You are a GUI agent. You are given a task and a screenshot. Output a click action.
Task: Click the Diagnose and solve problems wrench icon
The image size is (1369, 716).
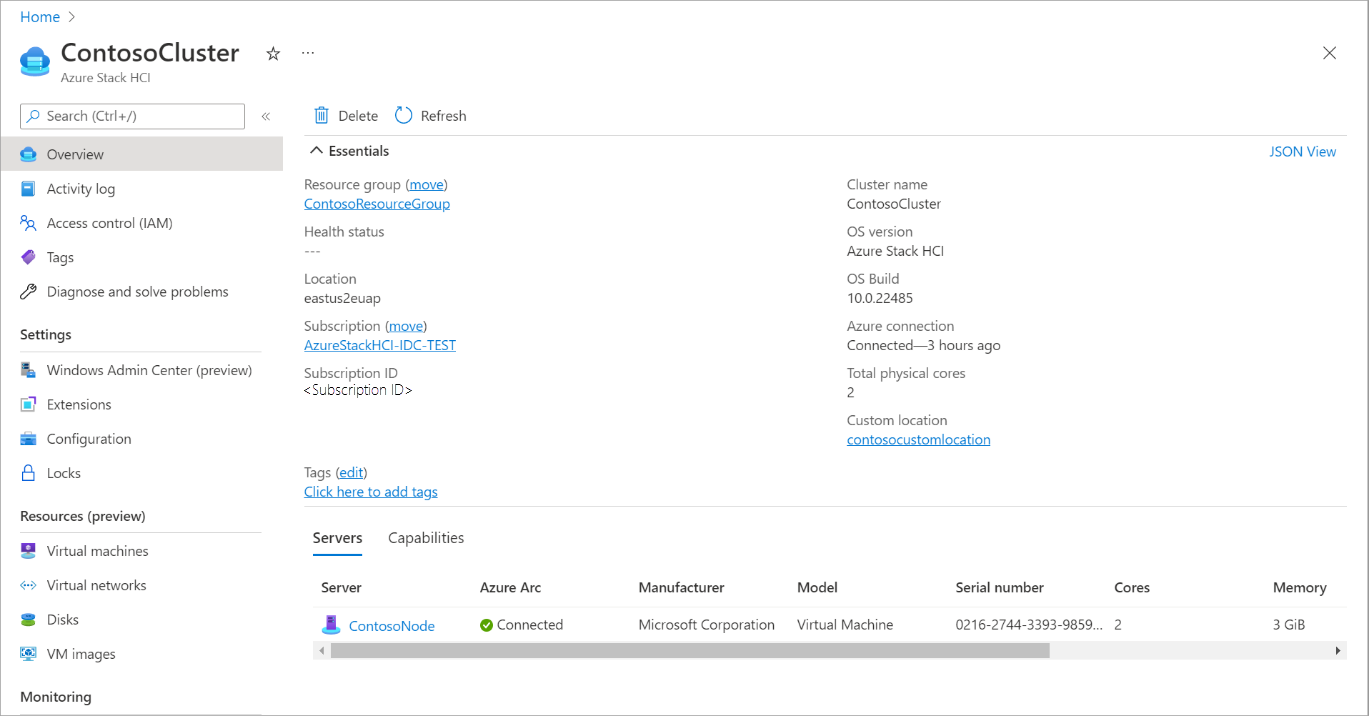pyautogui.click(x=28, y=292)
